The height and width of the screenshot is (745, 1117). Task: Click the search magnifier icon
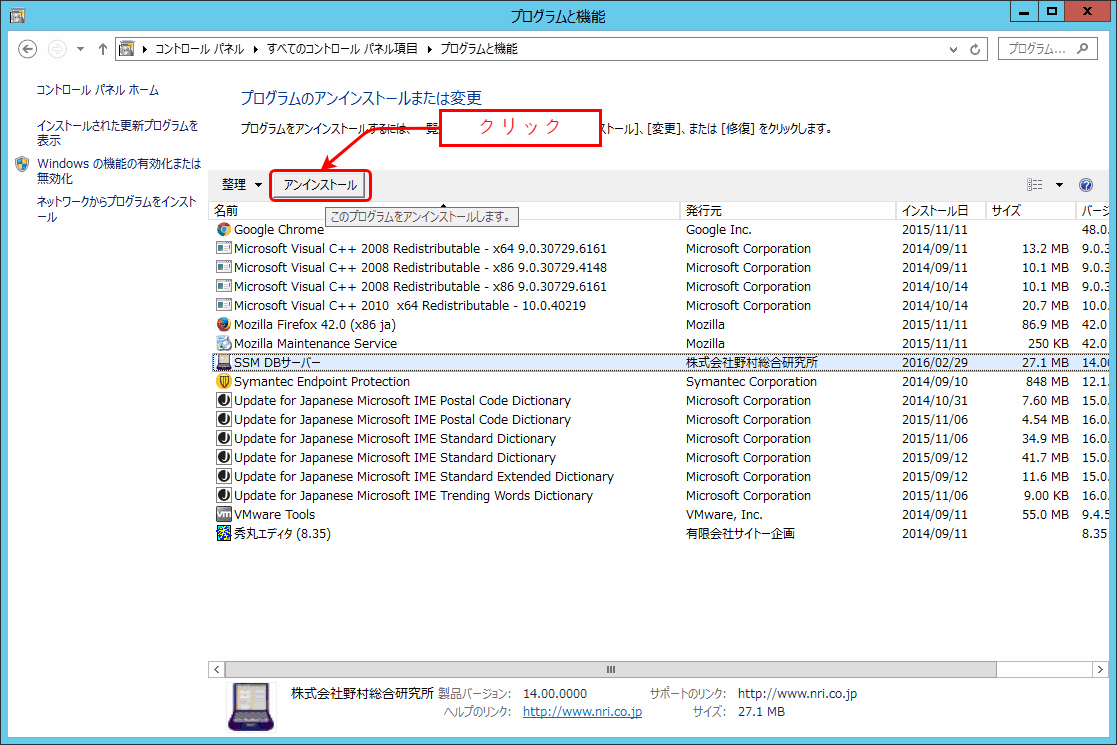pos(1083,48)
